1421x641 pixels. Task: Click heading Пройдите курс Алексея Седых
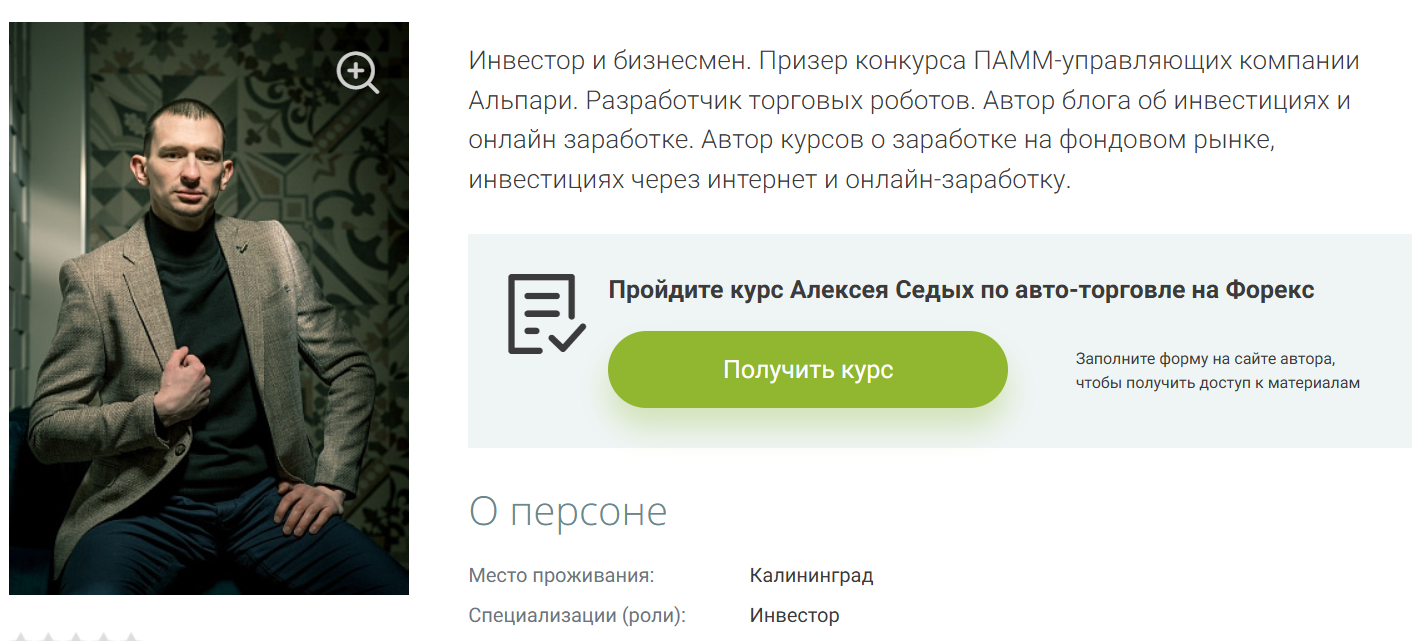click(961, 290)
